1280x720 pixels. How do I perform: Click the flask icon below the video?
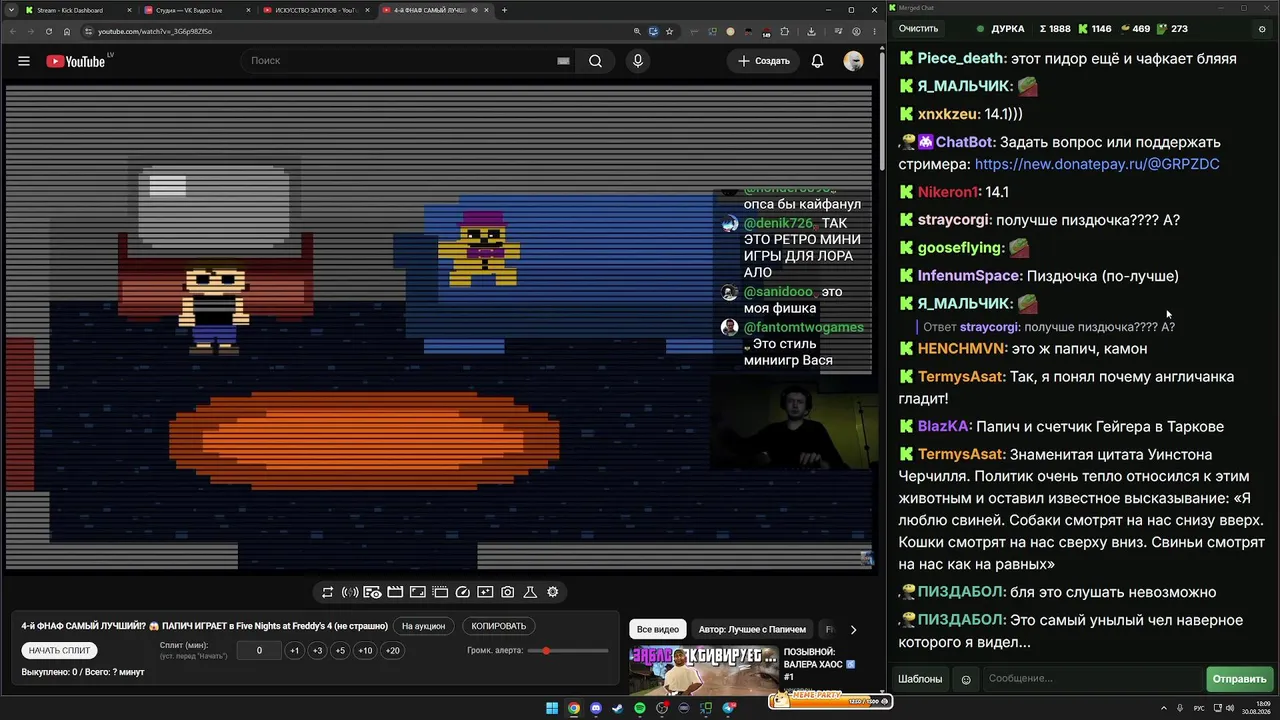530,592
